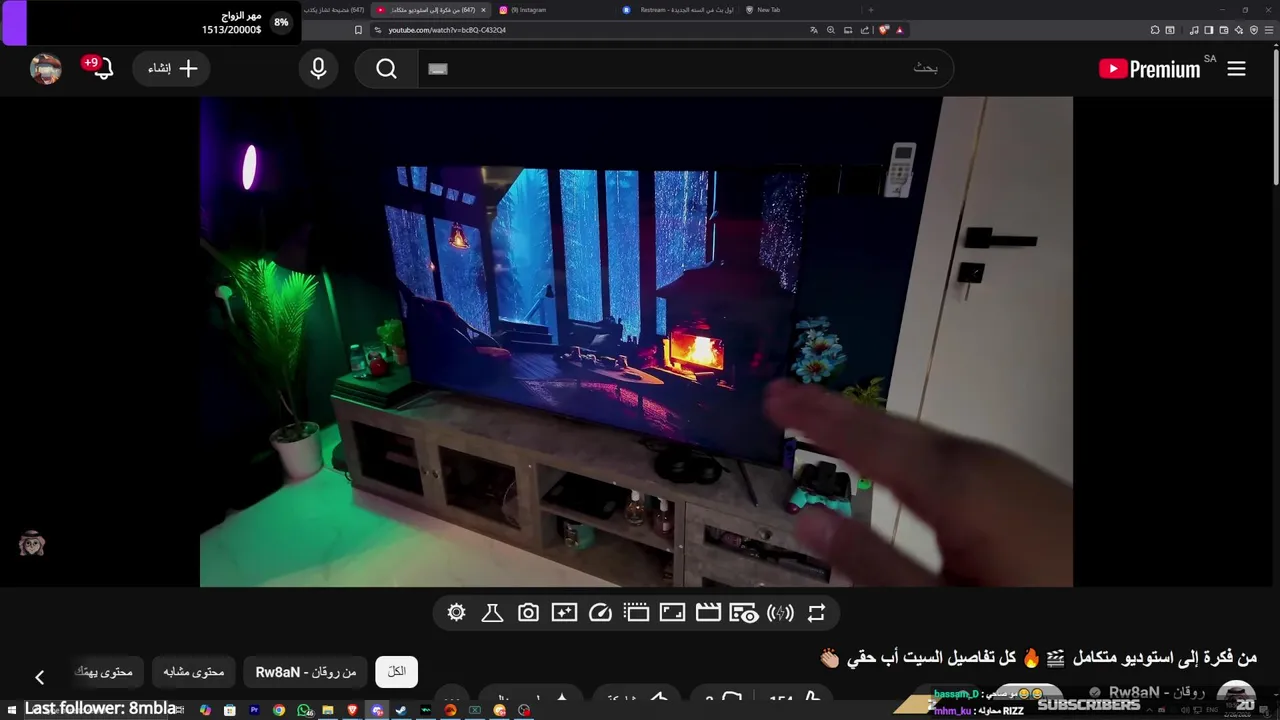This screenshot has width=1280, height=720.
Task: Toggle the eye visibility layout icon
Action: (744, 613)
